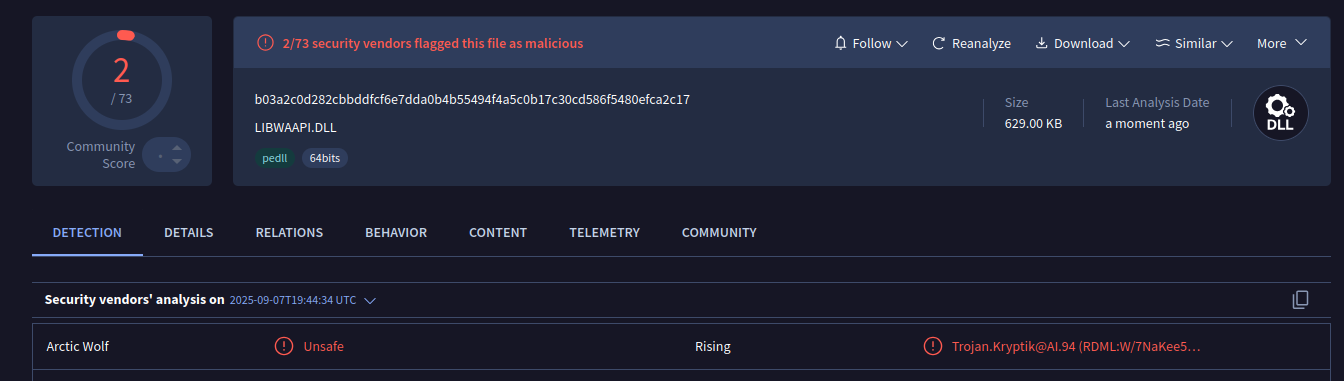The image size is (1344, 381).
Task: Expand the Follow dropdown chevron
Action: pyautogui.click(x=902, y=44)
